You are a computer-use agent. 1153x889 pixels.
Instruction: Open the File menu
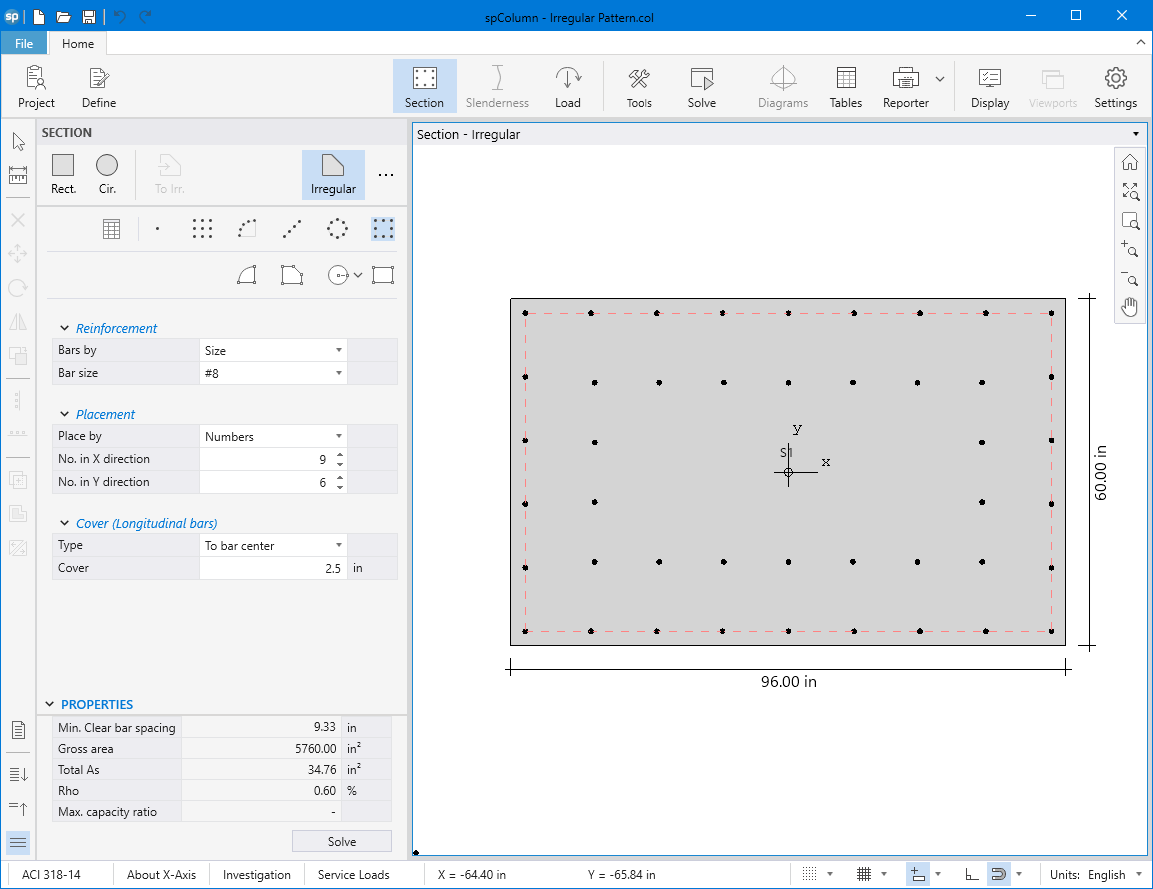coord(24,43)
